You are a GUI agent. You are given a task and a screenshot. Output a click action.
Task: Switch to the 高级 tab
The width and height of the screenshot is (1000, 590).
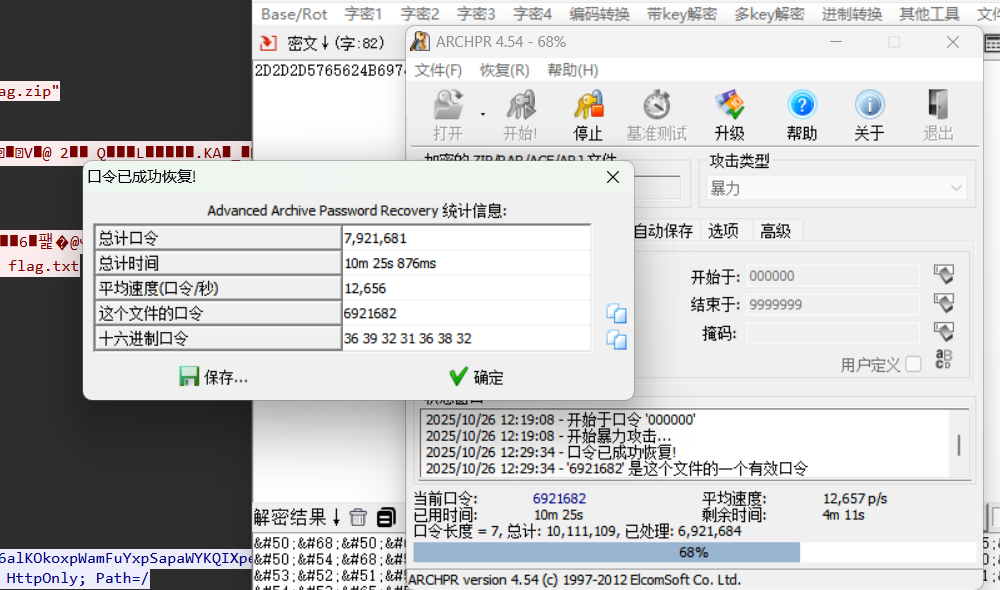pos(775,231)
